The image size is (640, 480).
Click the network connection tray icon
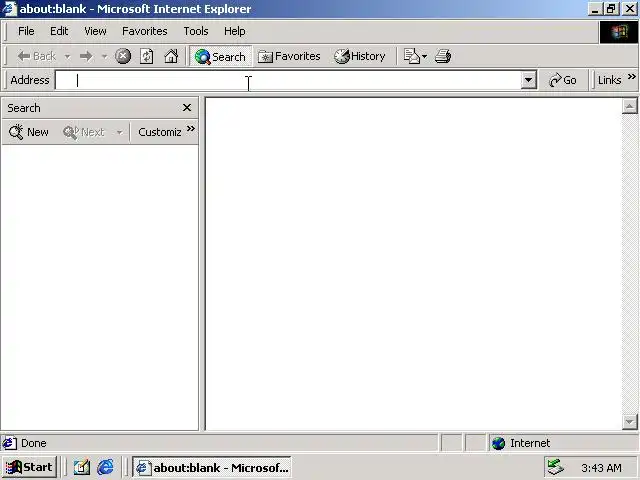[x=556, y=467]
